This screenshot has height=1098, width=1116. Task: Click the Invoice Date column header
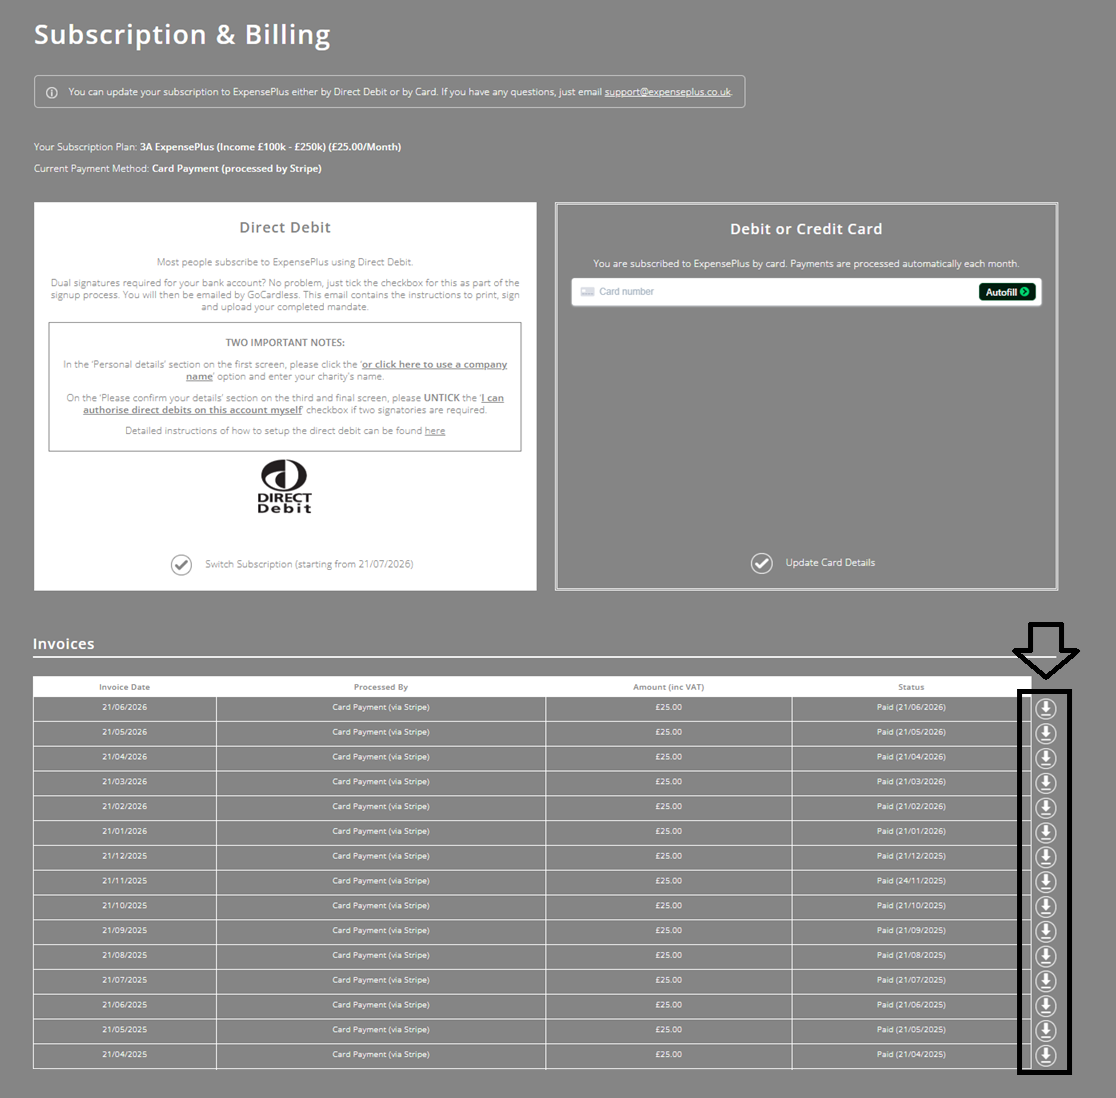125,687
